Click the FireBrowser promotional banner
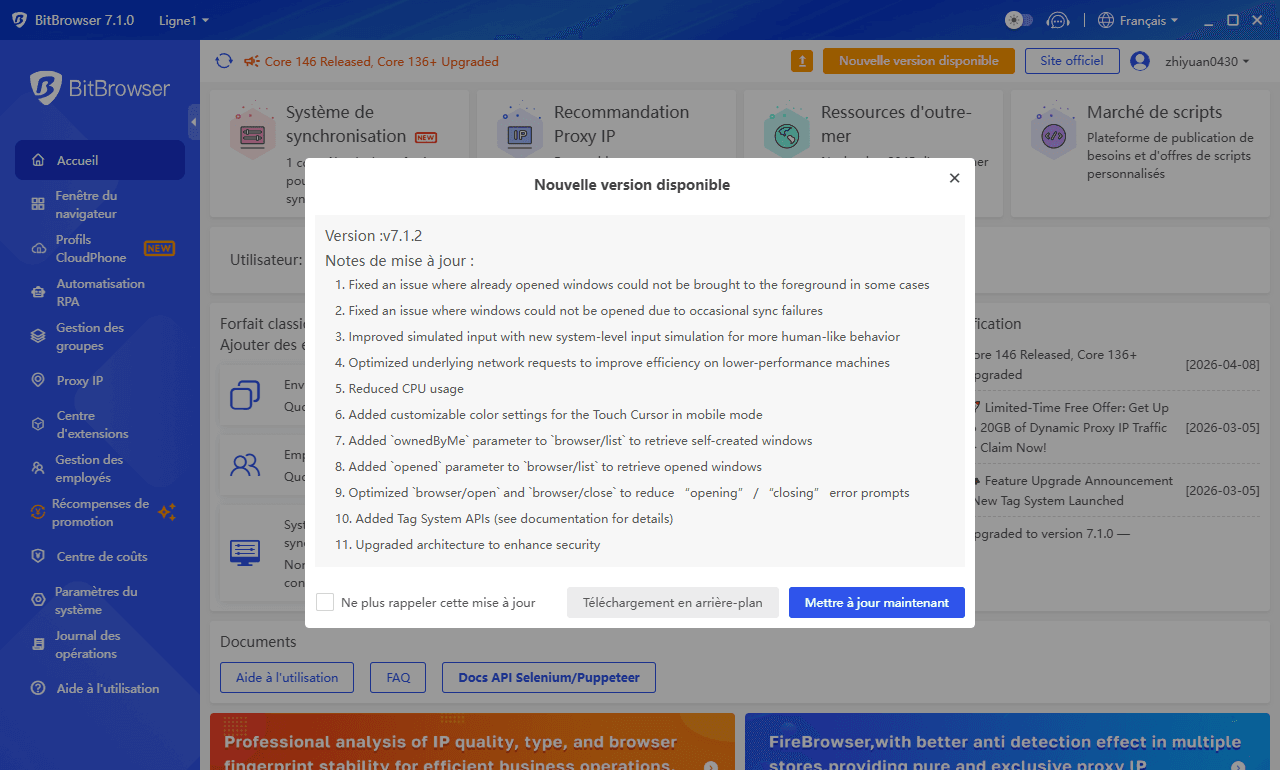This screenshot has height=770, width=1280. 1008,741
